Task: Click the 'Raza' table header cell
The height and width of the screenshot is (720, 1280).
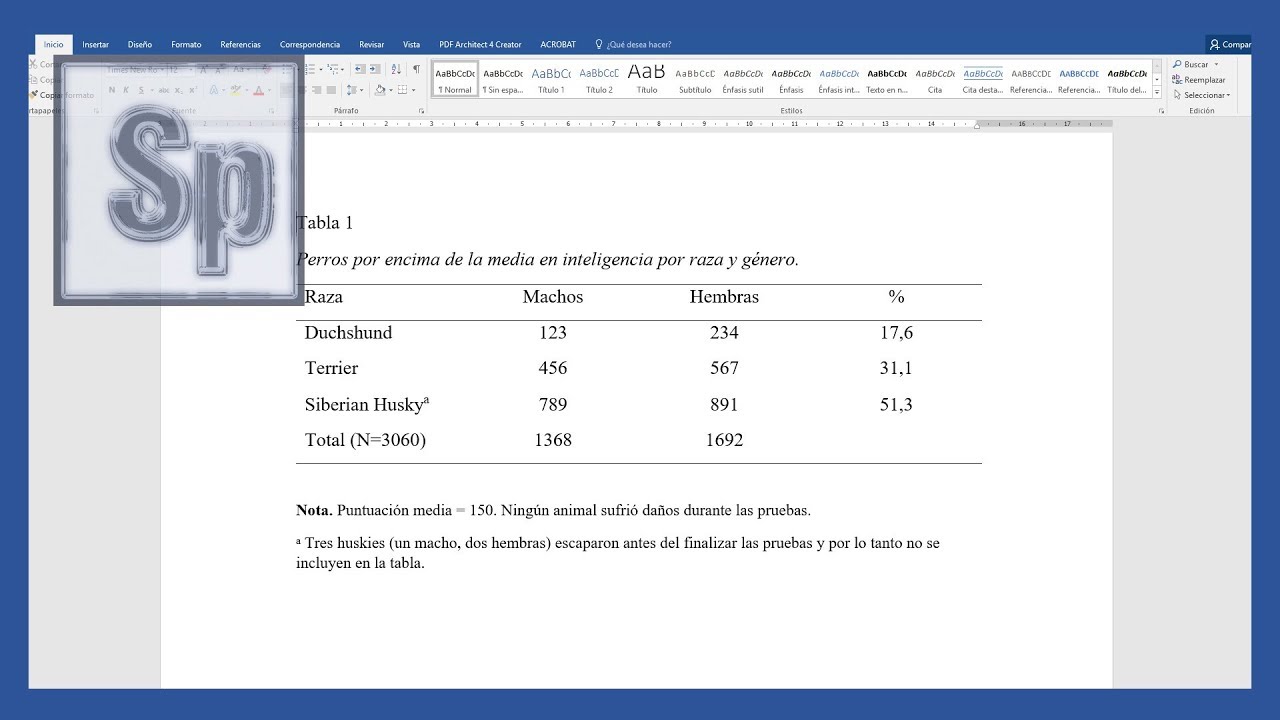Action: tap(324, 297)
